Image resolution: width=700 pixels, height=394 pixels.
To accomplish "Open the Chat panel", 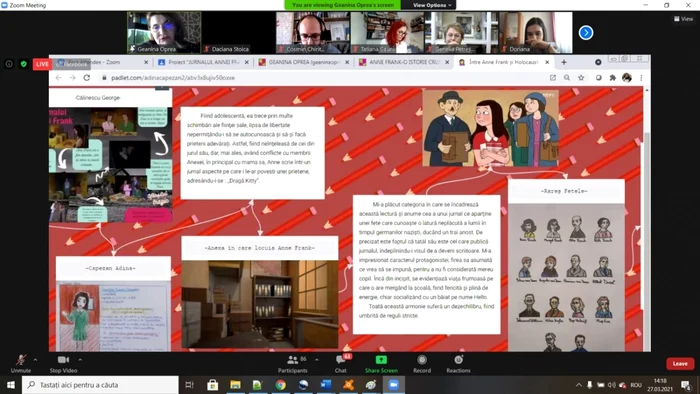I will (341, 363).
